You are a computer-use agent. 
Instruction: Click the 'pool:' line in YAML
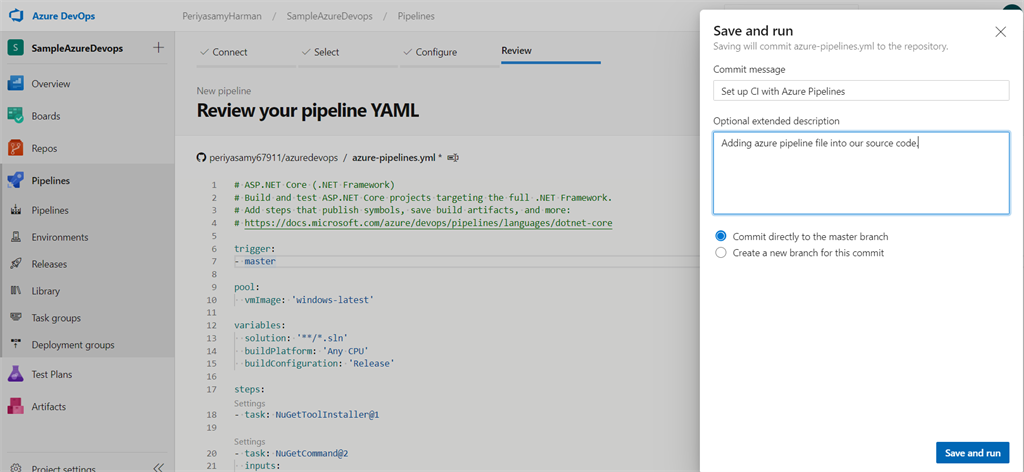[247, 287]
